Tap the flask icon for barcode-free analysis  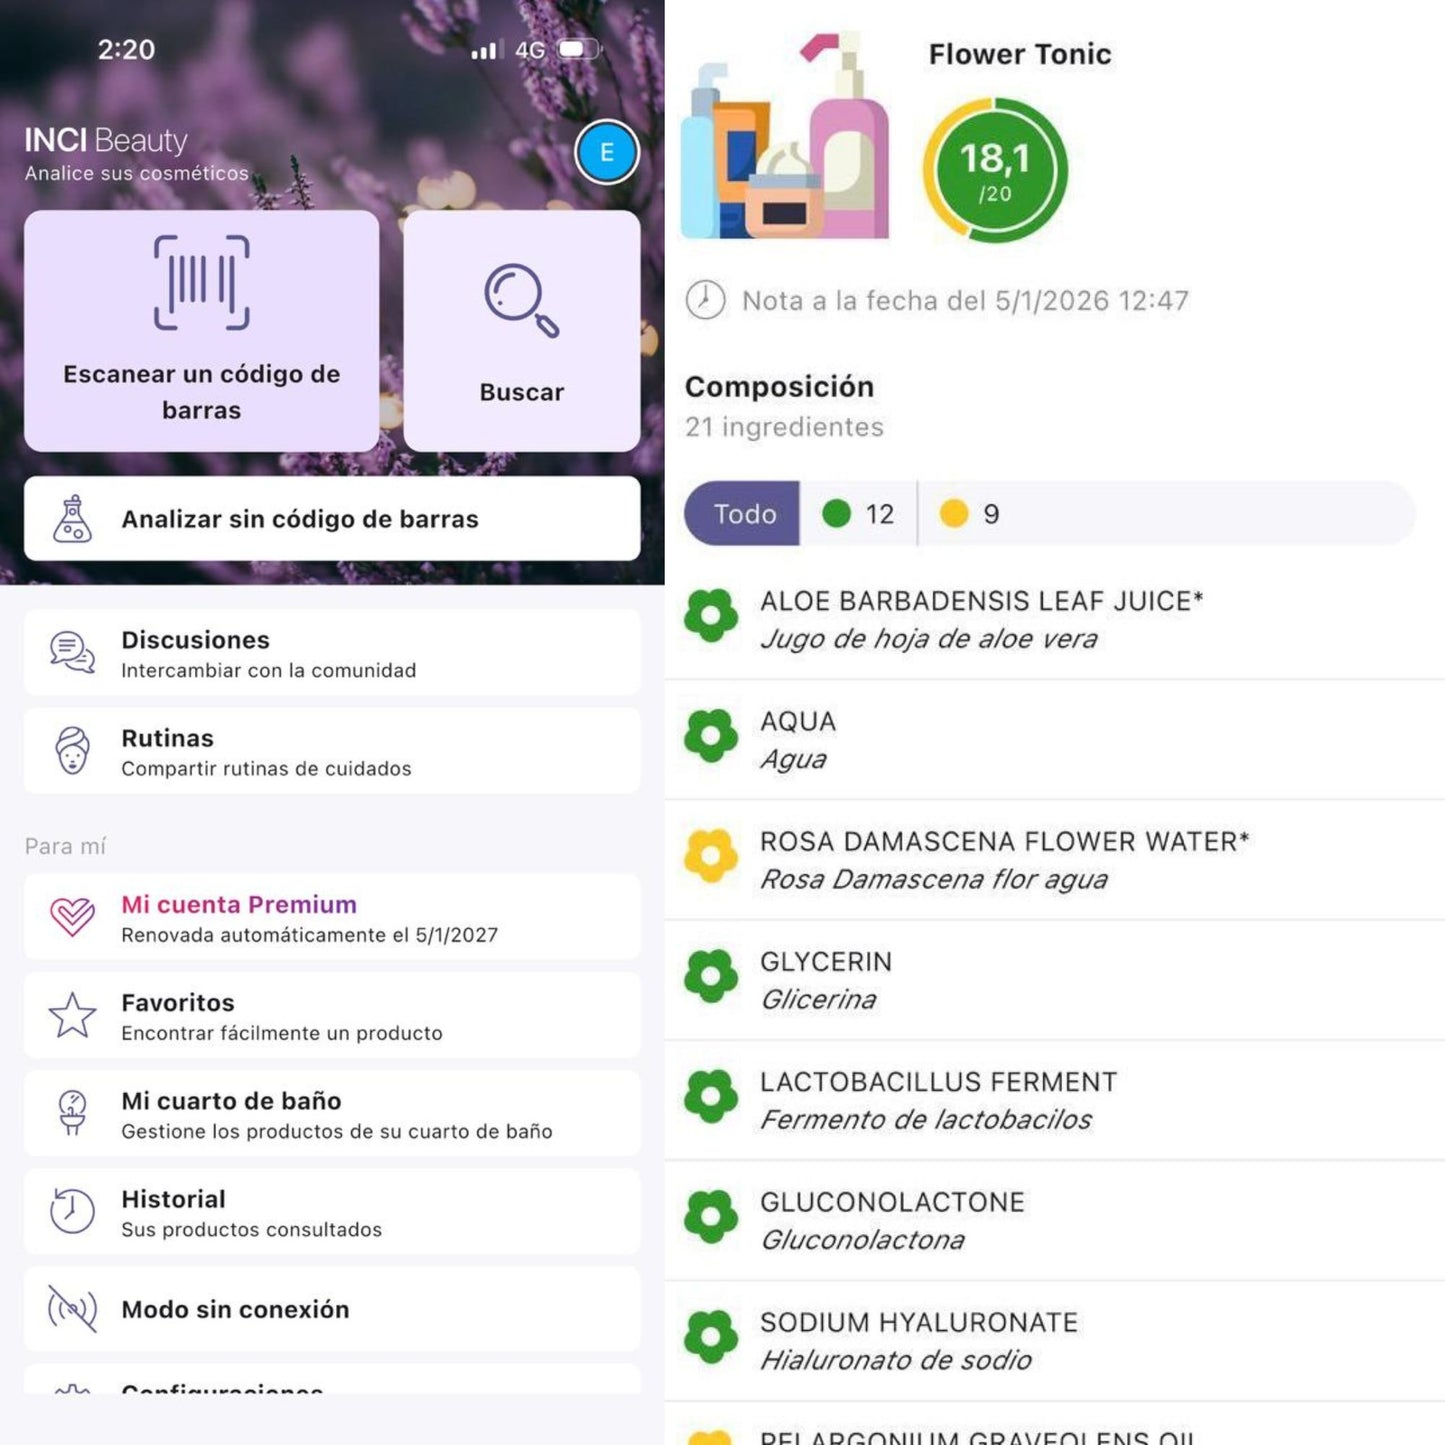point(72,519)
